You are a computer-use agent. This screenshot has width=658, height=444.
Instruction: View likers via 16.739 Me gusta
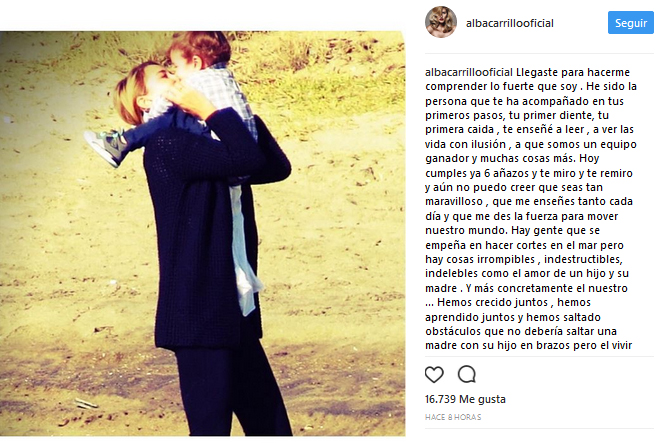point(465,399)
